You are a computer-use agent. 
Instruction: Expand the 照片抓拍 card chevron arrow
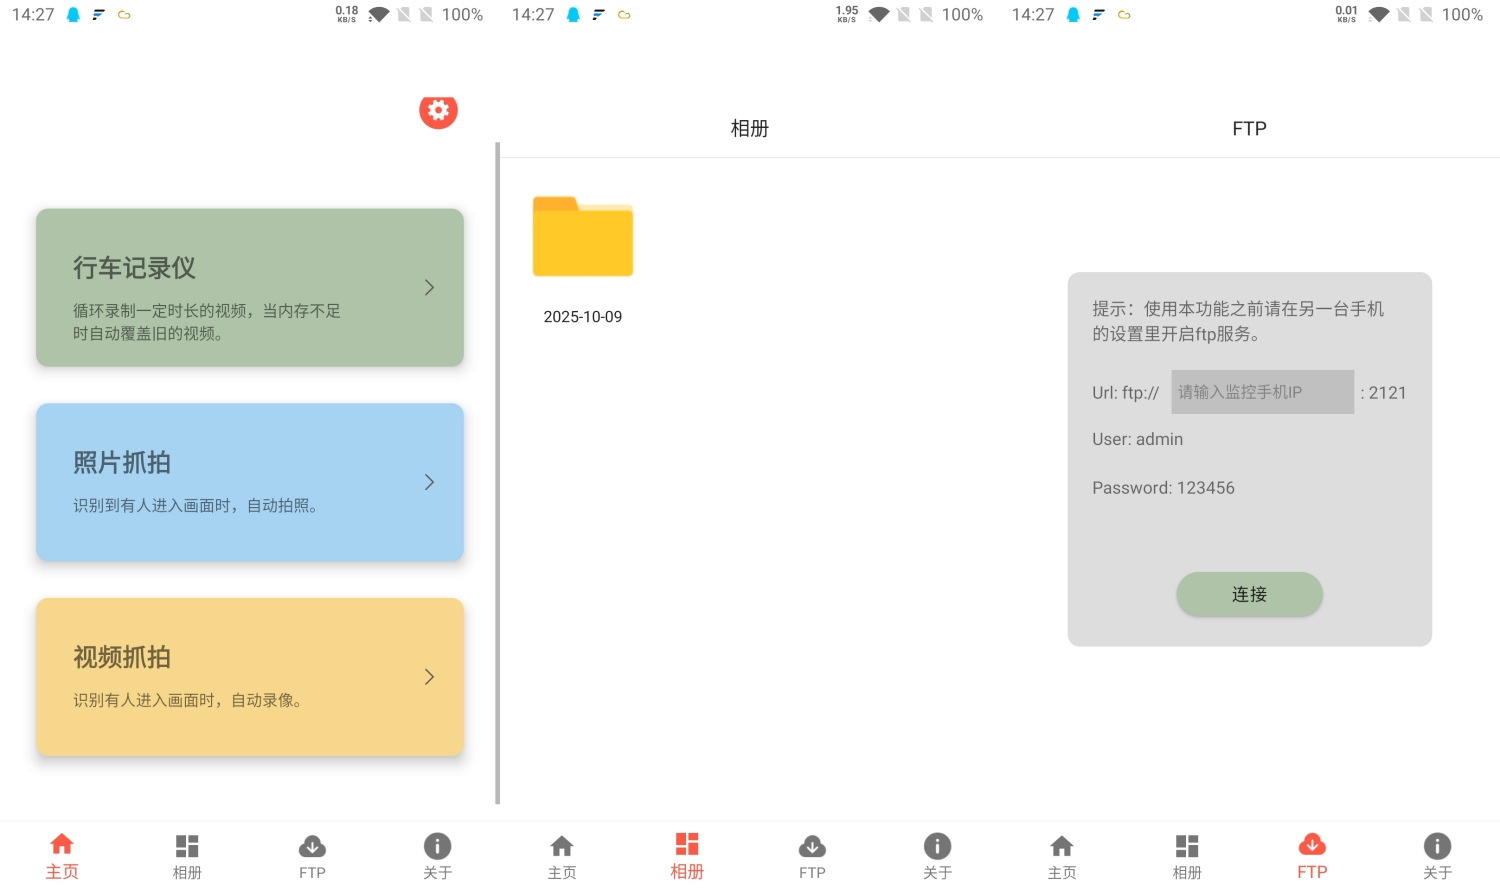[429, 482]
